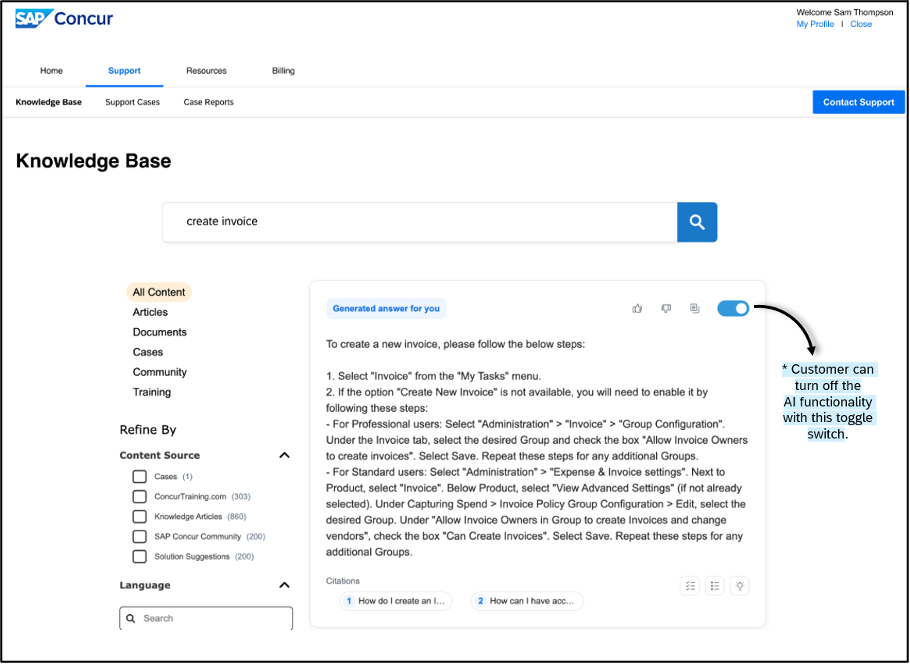Click the Contact Support button

pyautogui.click(x=858, y=102)
